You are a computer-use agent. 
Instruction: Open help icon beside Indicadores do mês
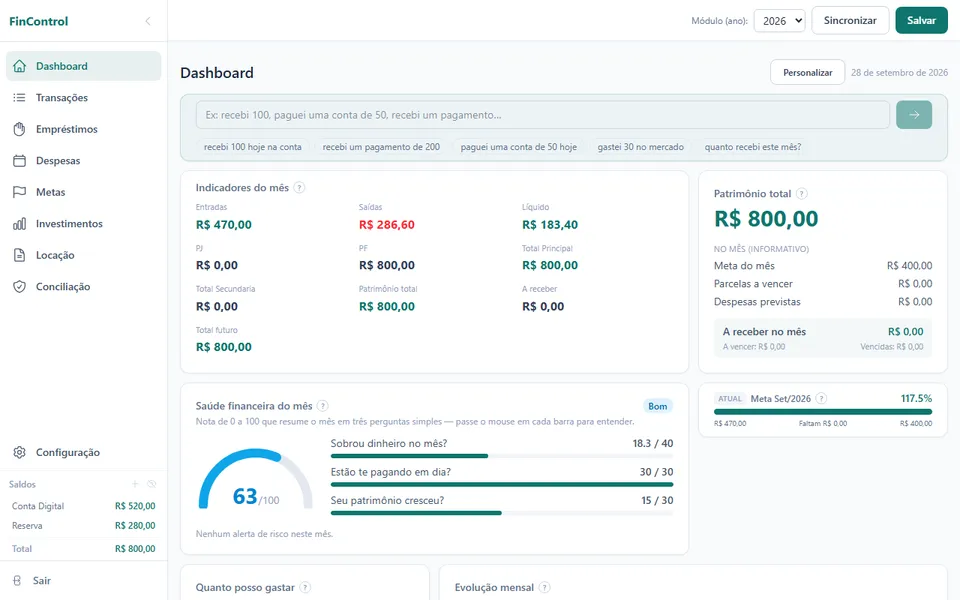tap(299, 188)
